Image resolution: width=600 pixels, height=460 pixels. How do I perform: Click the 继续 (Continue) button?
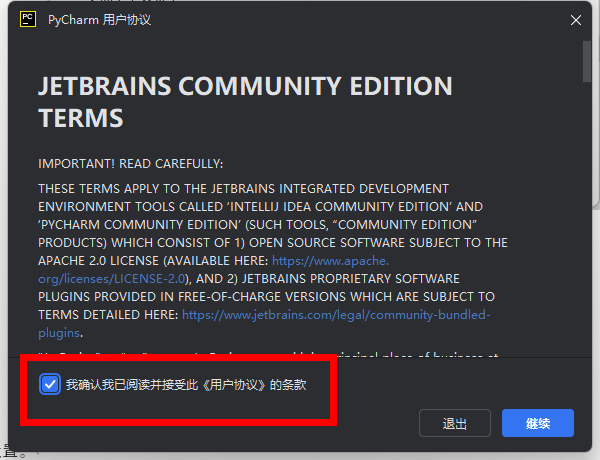pos(538,423)
